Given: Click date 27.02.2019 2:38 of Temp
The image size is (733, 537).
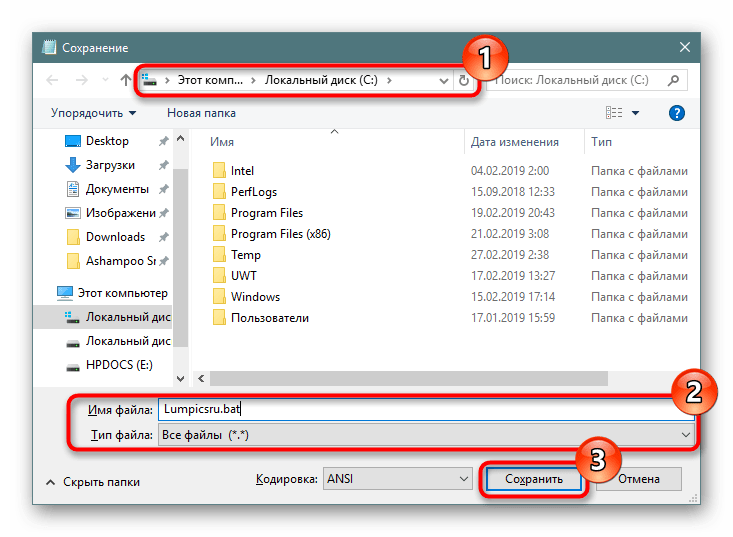Looking at the screenshot, I should coord(510,255).
